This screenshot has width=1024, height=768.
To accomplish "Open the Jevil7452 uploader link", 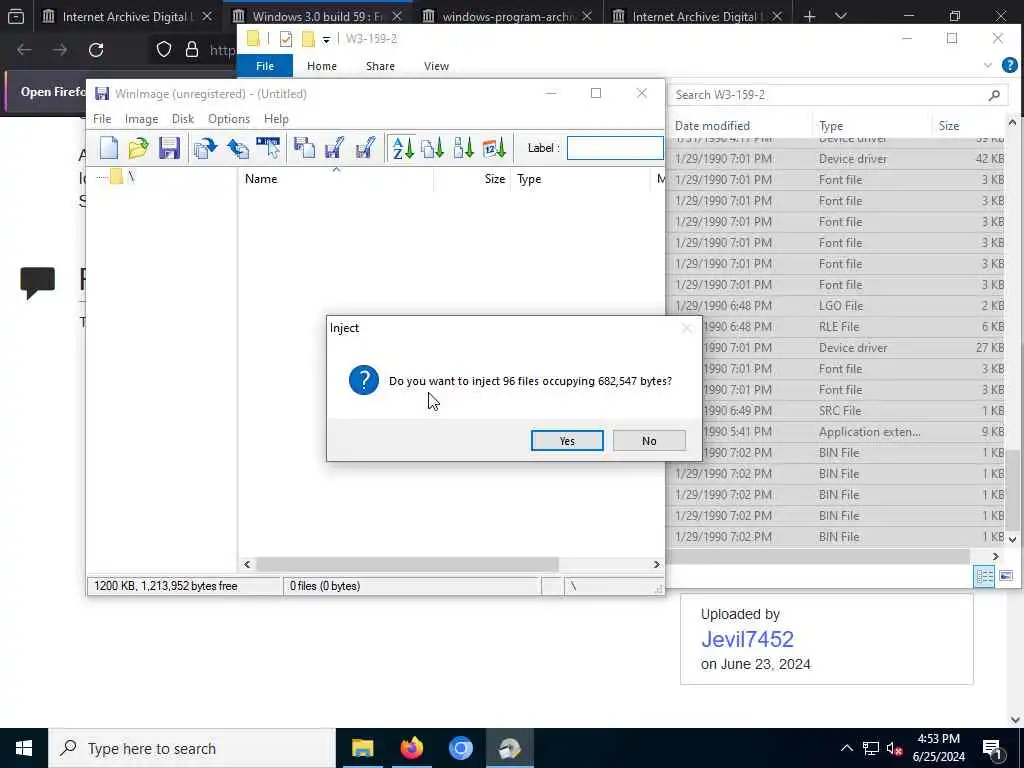I will pos(747,639).
